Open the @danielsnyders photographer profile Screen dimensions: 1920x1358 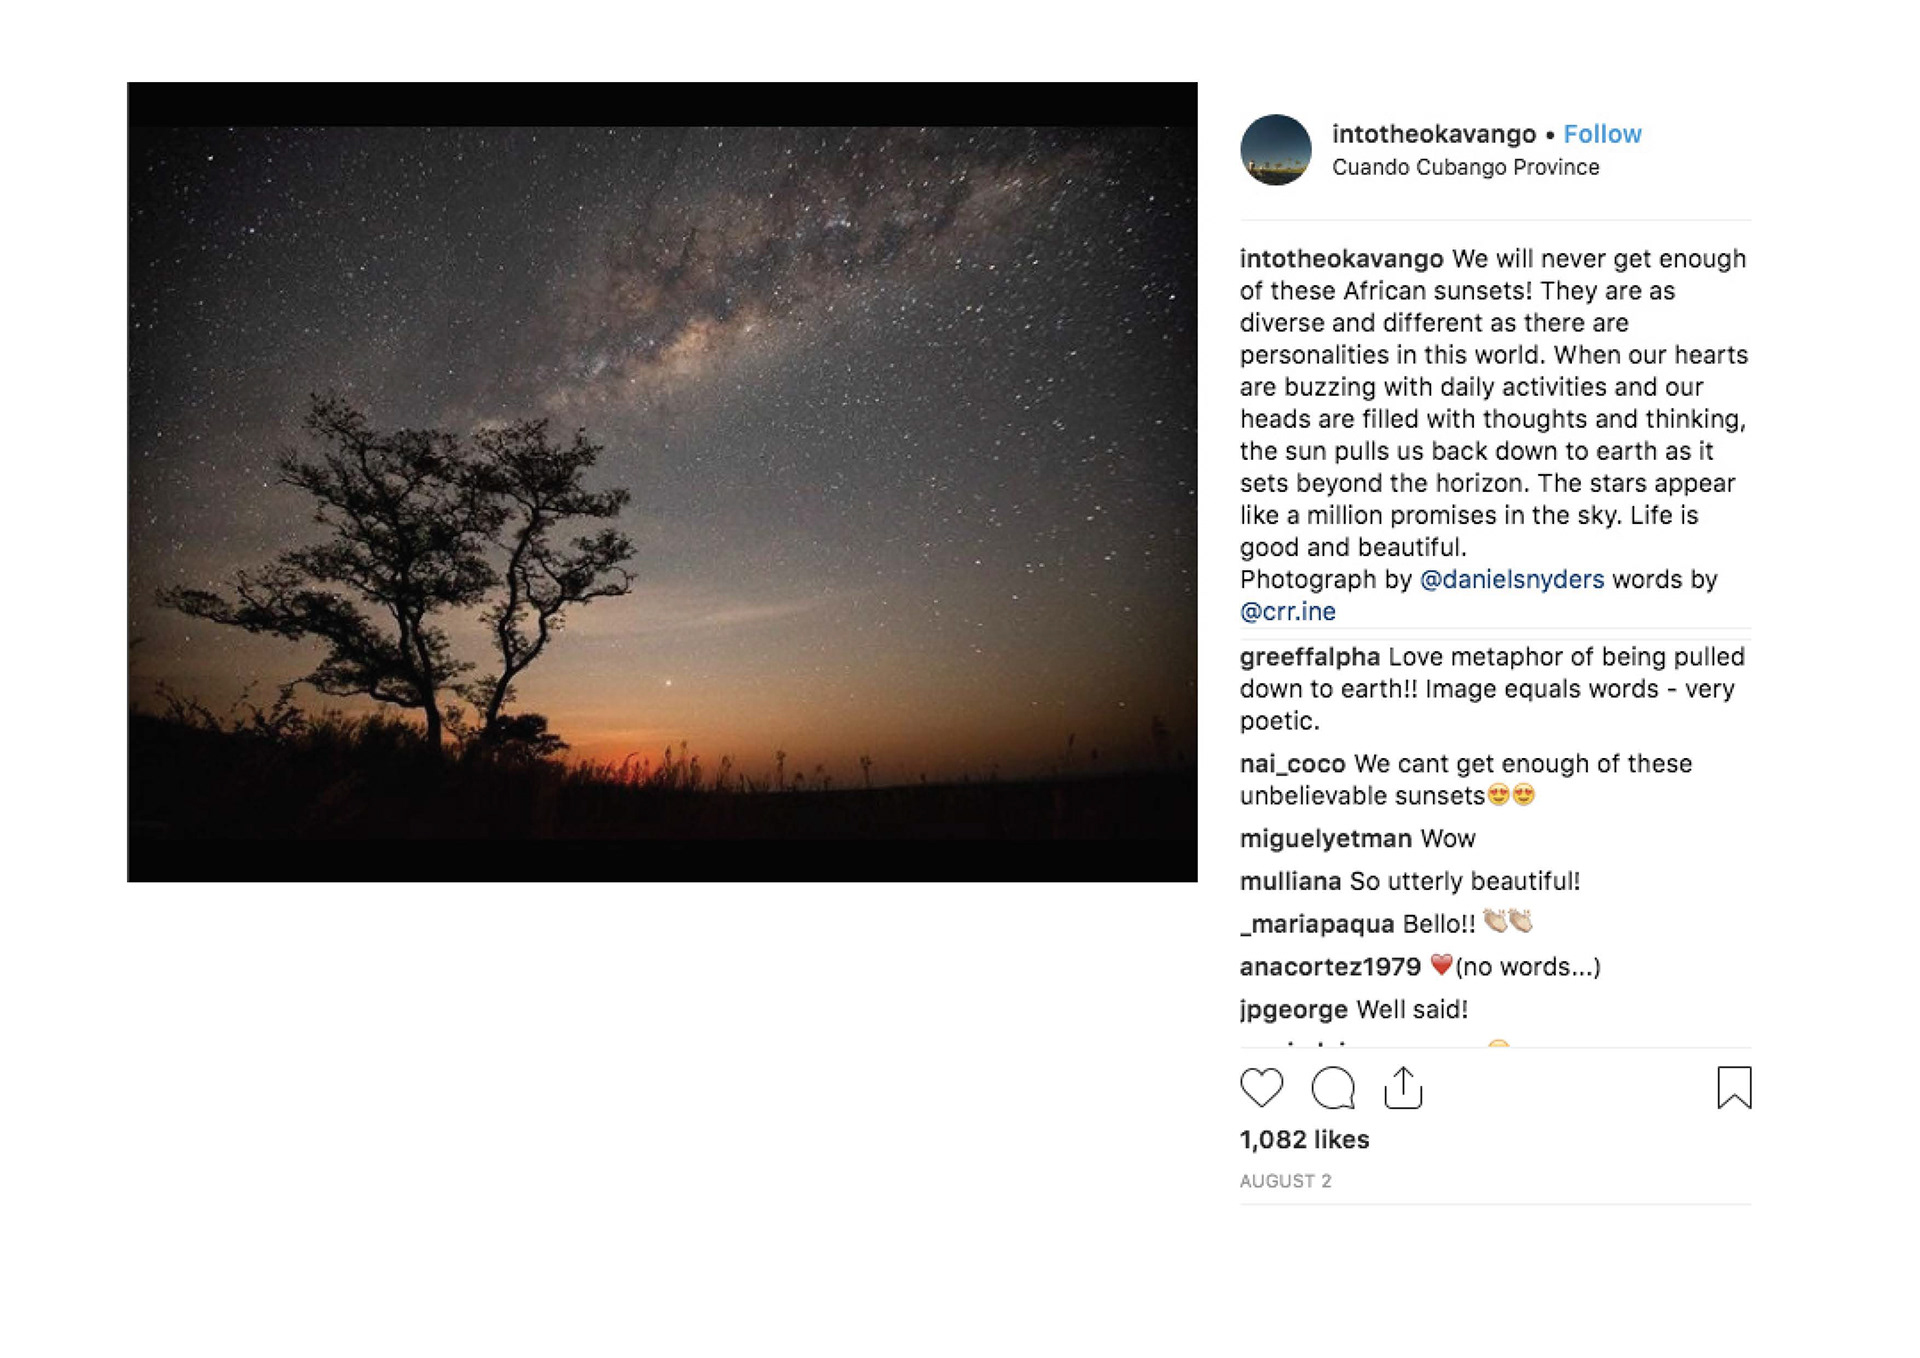point(1511,579)
